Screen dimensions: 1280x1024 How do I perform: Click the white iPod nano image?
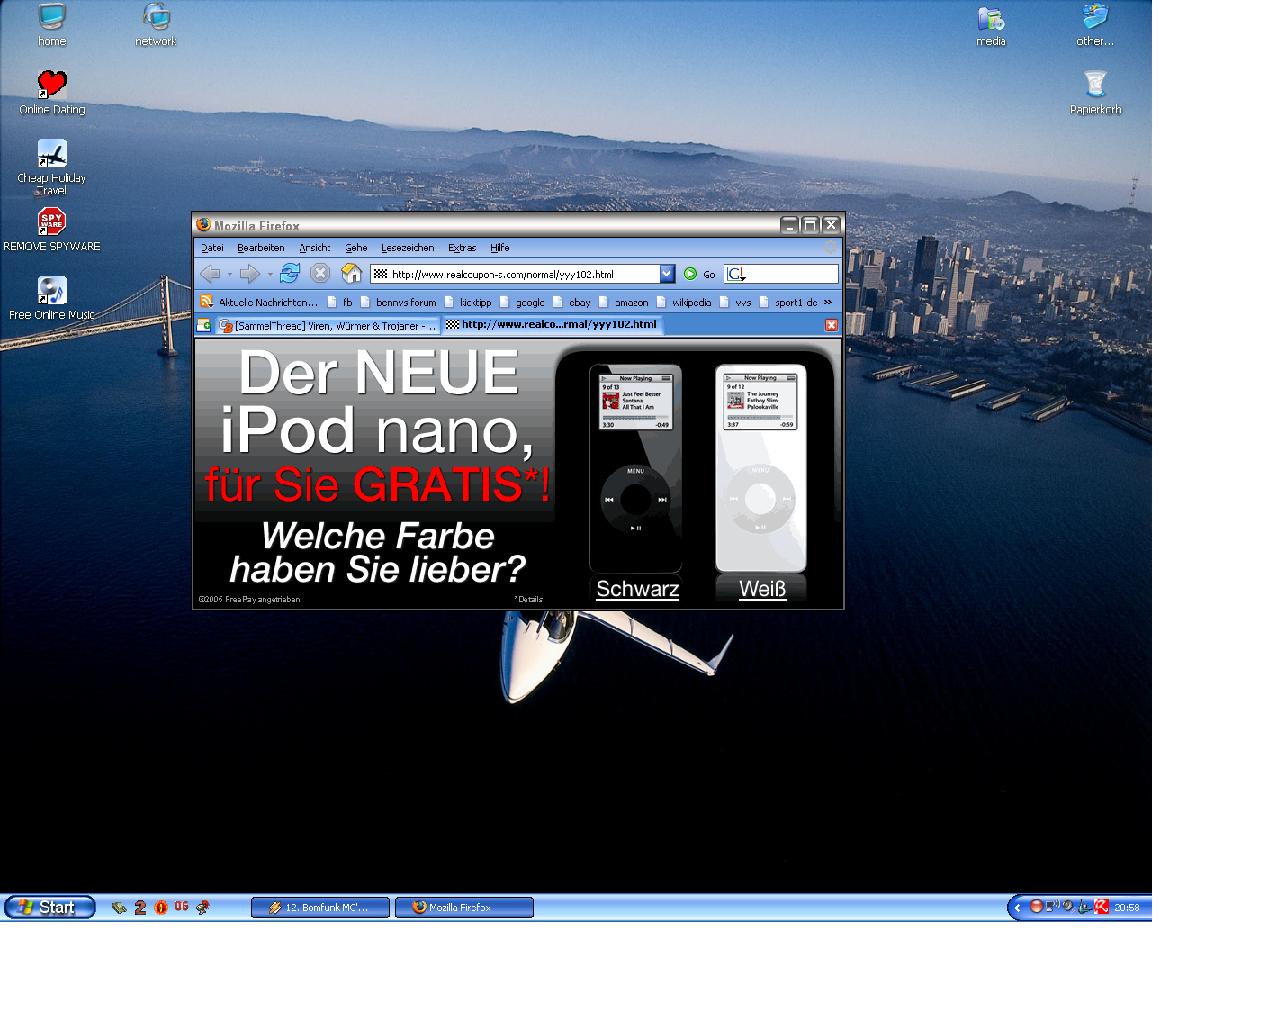coord(761,468)
